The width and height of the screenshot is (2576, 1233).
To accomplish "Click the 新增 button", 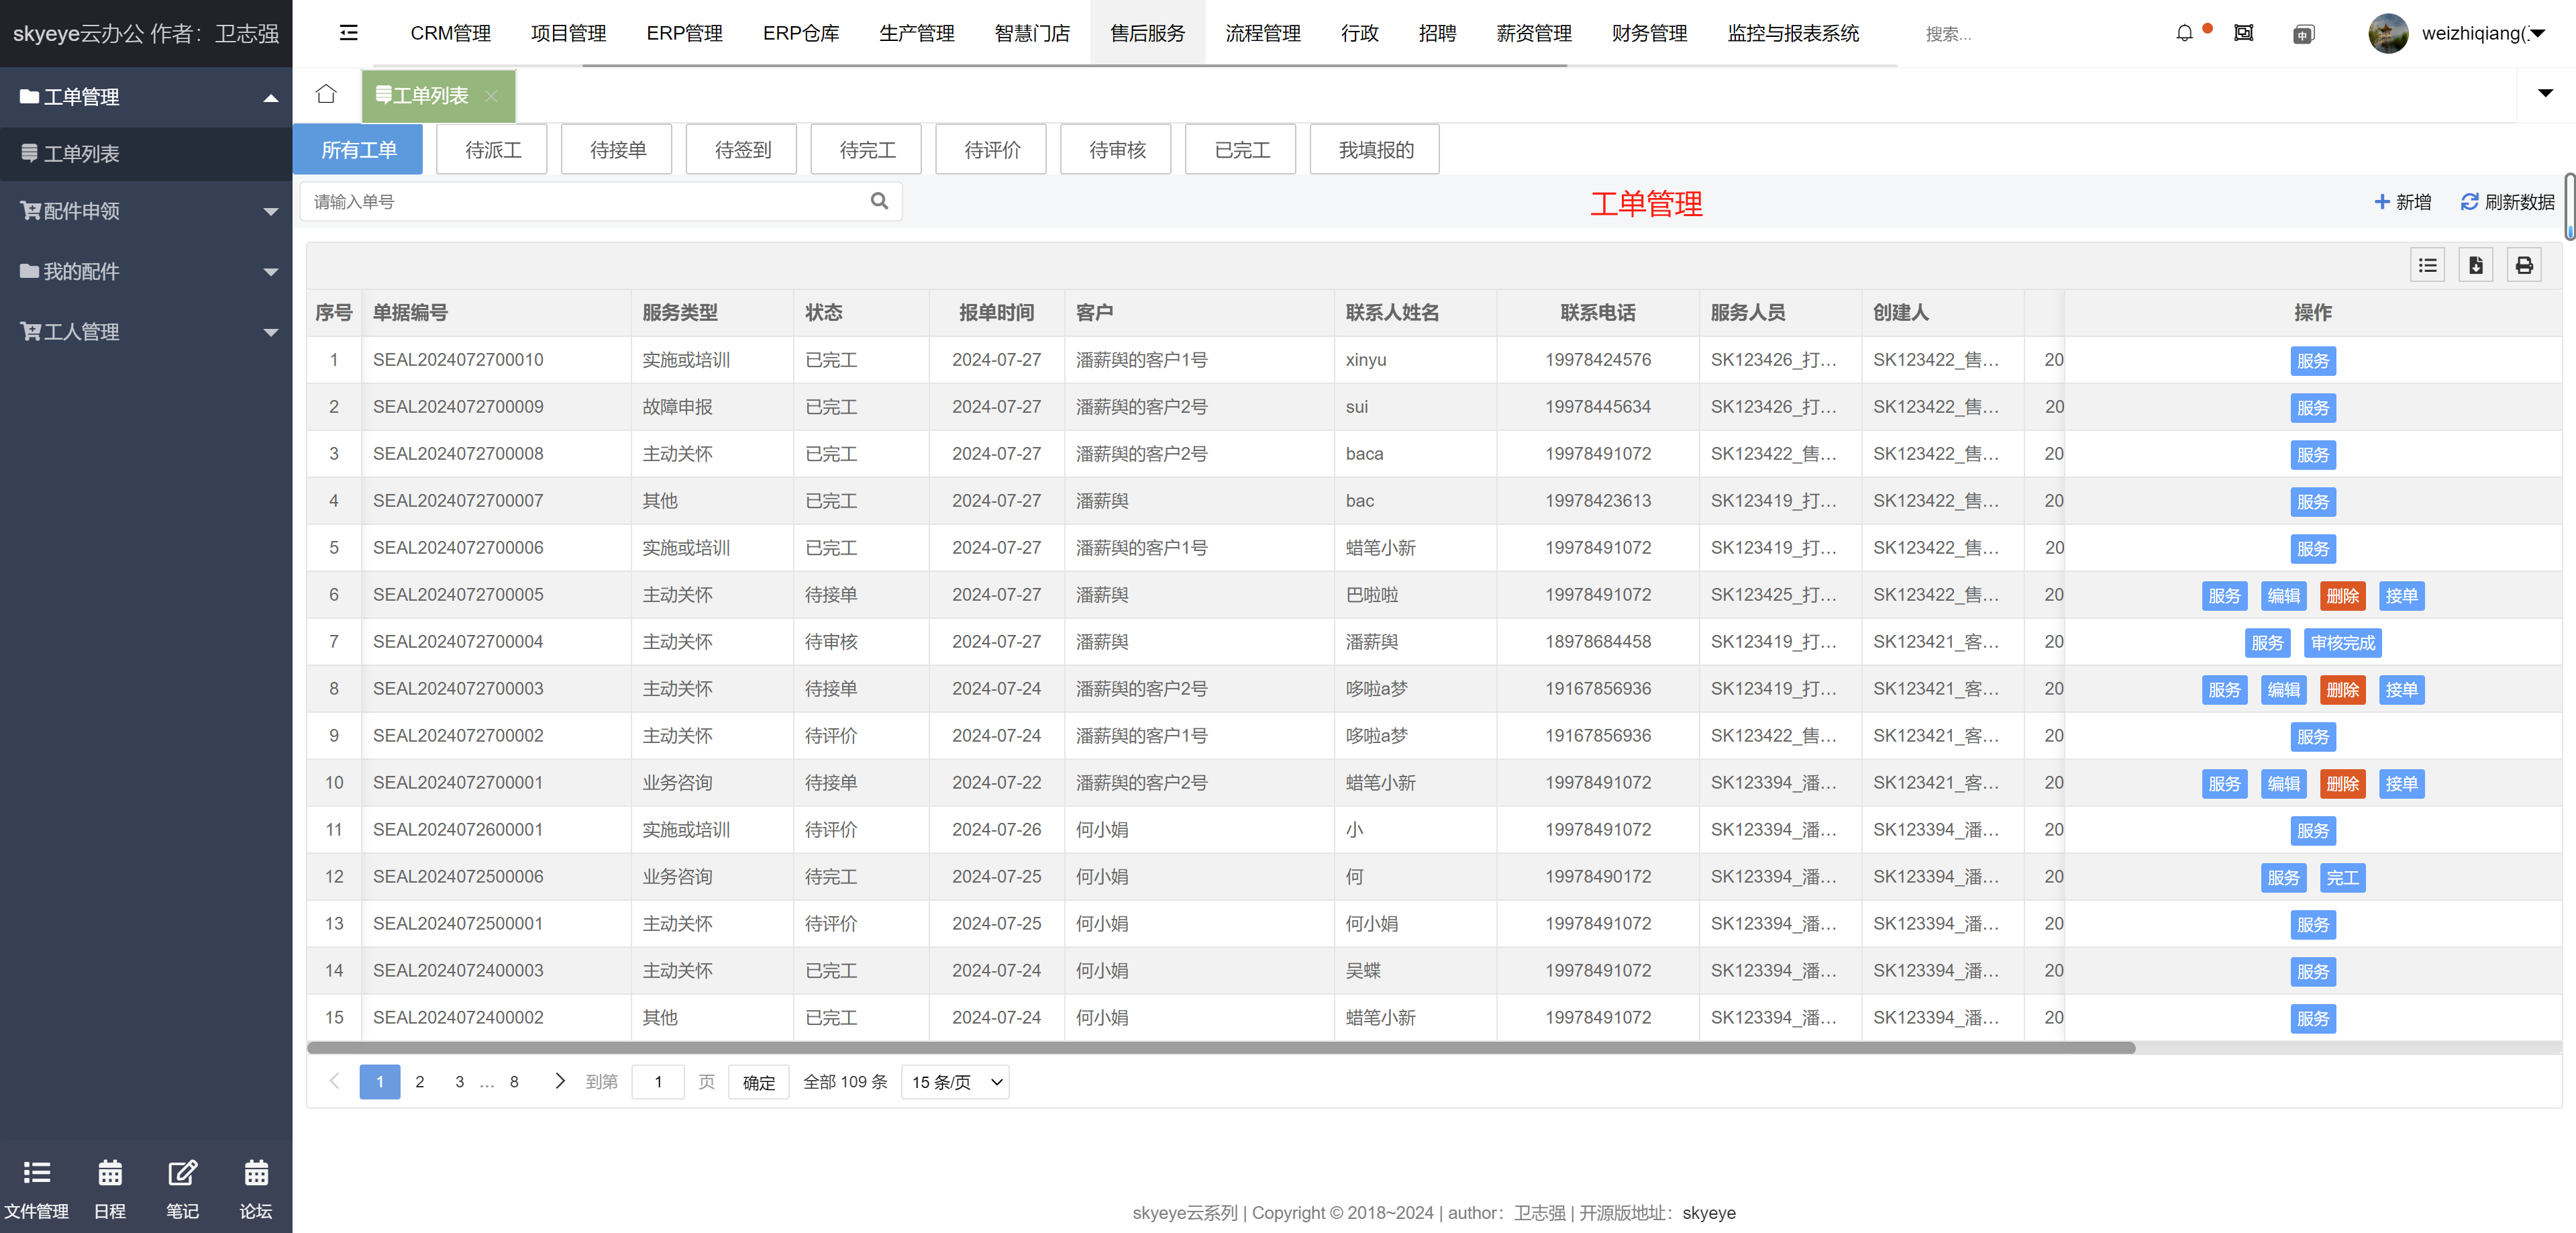I will point(2402,202).
